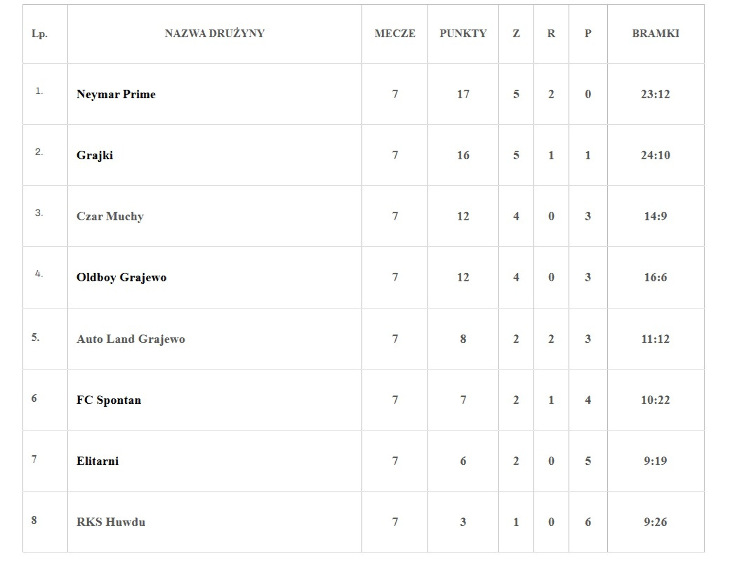Select the R draws column header
Image resolution: width=730 pixels, height=566 pixels.
point(551,33)
